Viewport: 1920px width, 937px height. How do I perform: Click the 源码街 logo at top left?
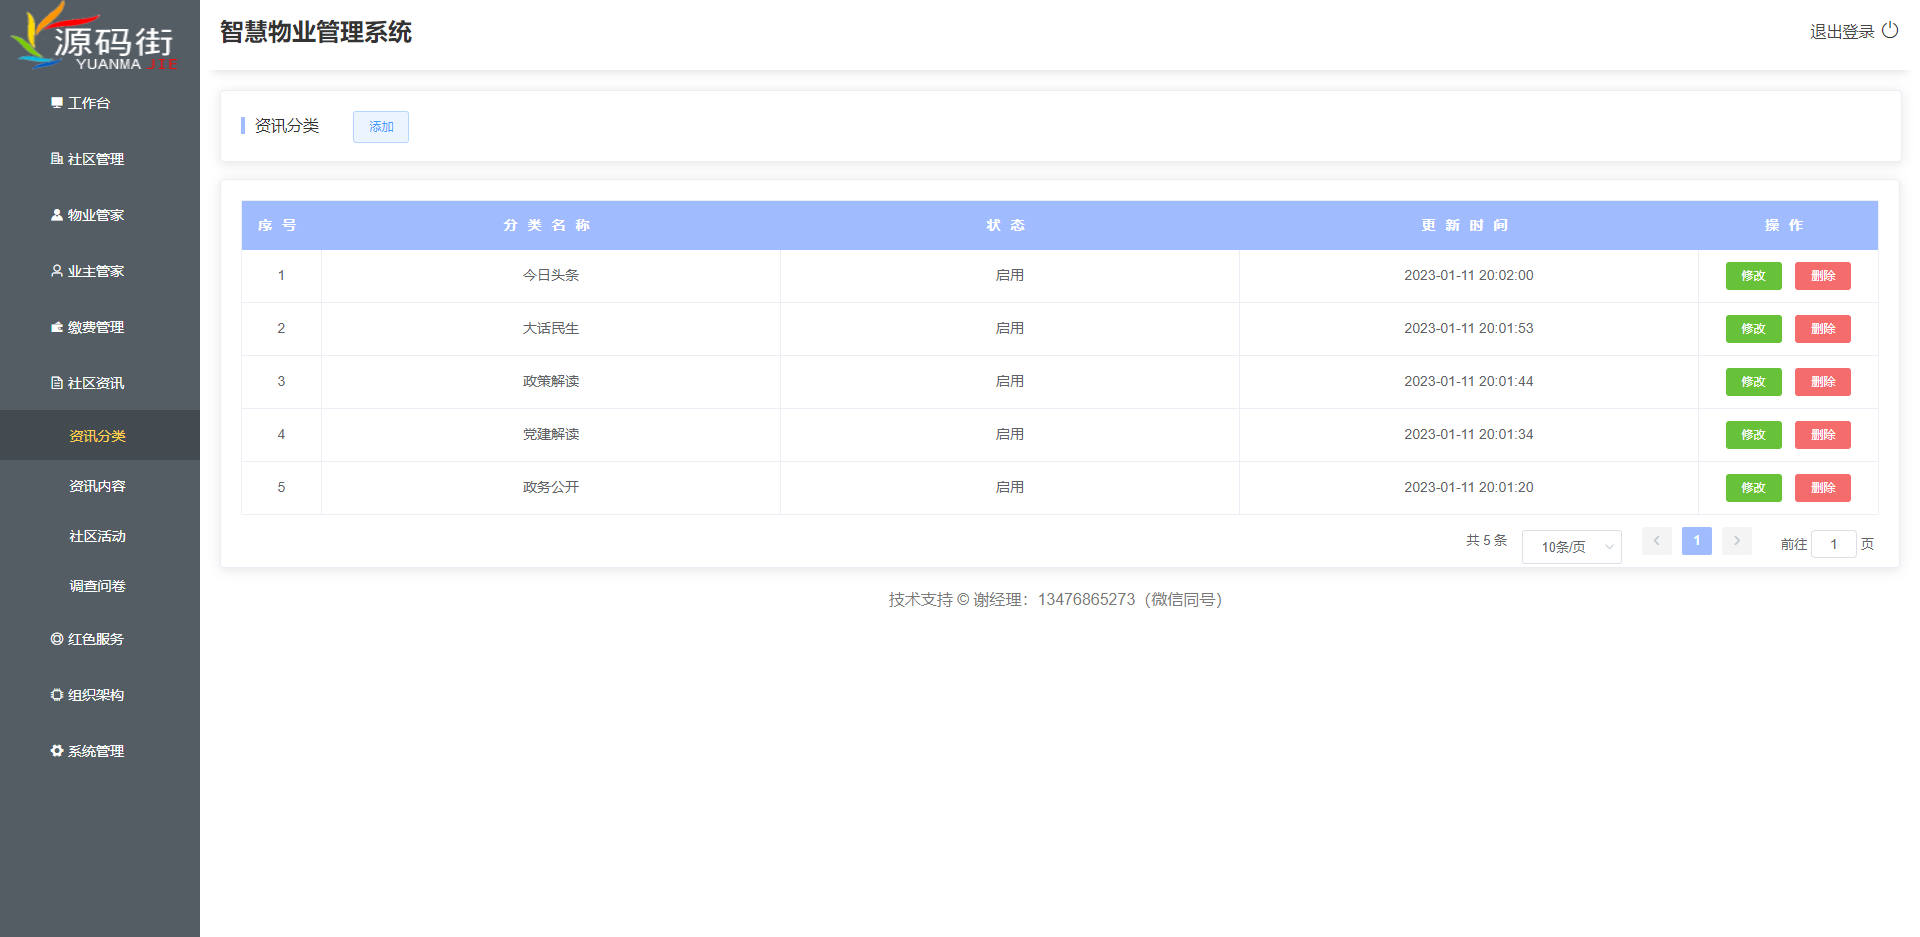[95, 38]
